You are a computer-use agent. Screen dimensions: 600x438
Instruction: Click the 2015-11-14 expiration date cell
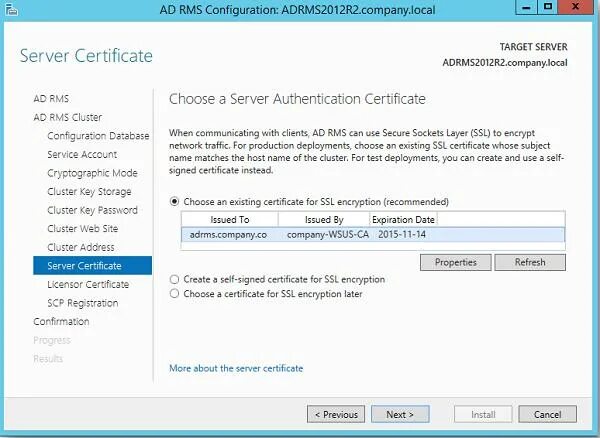[x=402, y=234]
